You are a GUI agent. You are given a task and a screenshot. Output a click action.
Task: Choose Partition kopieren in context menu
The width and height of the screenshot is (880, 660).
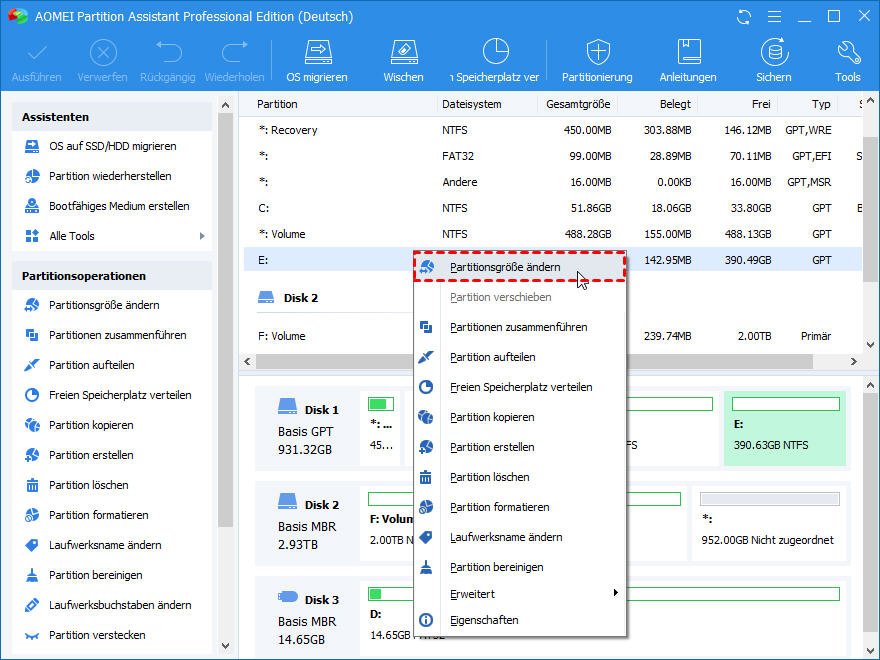(x=520, y=417)
